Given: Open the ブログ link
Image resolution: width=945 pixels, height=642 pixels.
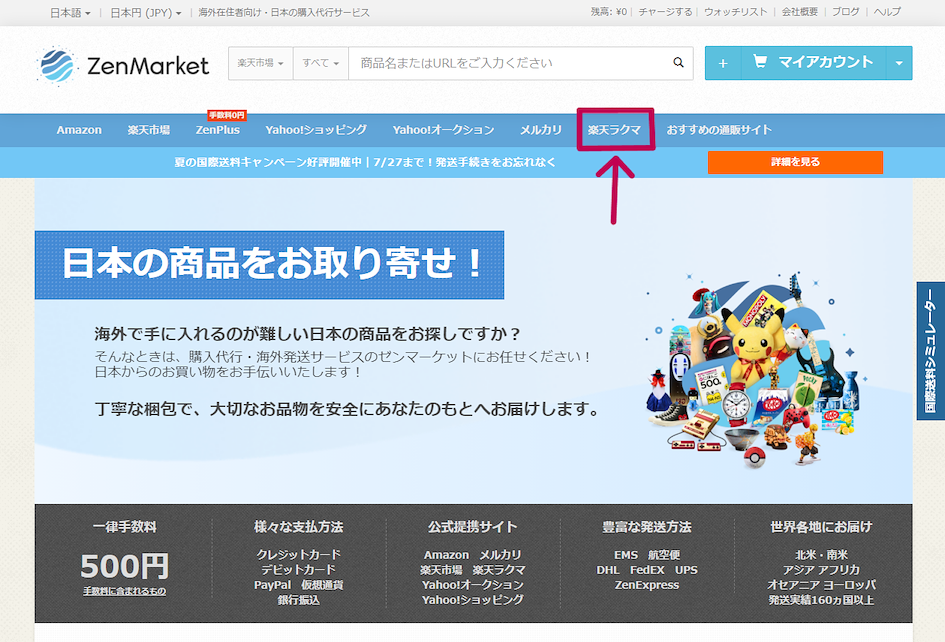Looking at the screenshot, I should point(846,12).
